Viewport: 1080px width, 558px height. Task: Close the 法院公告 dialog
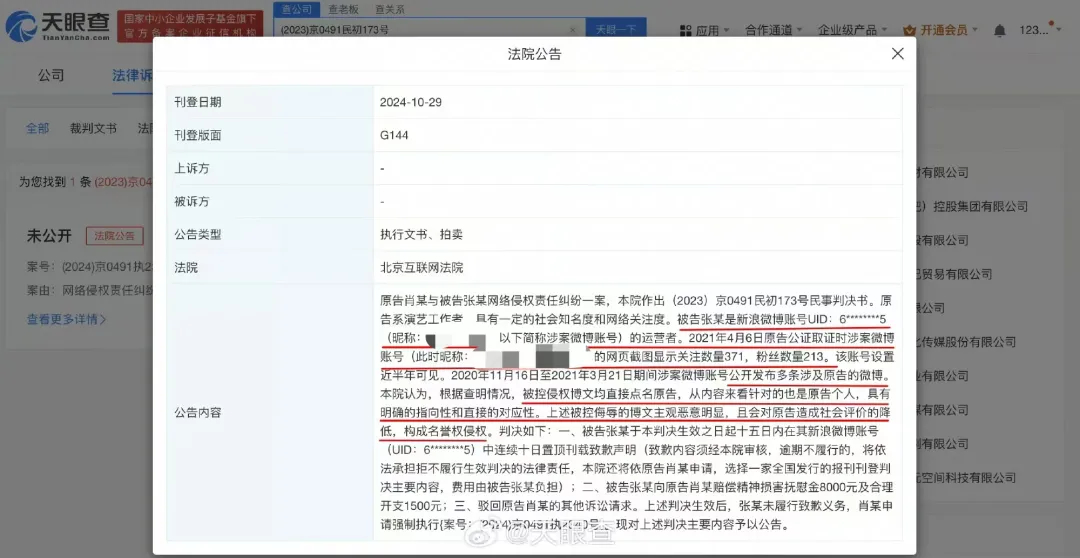pyautogui.click(x=897, y=53)
